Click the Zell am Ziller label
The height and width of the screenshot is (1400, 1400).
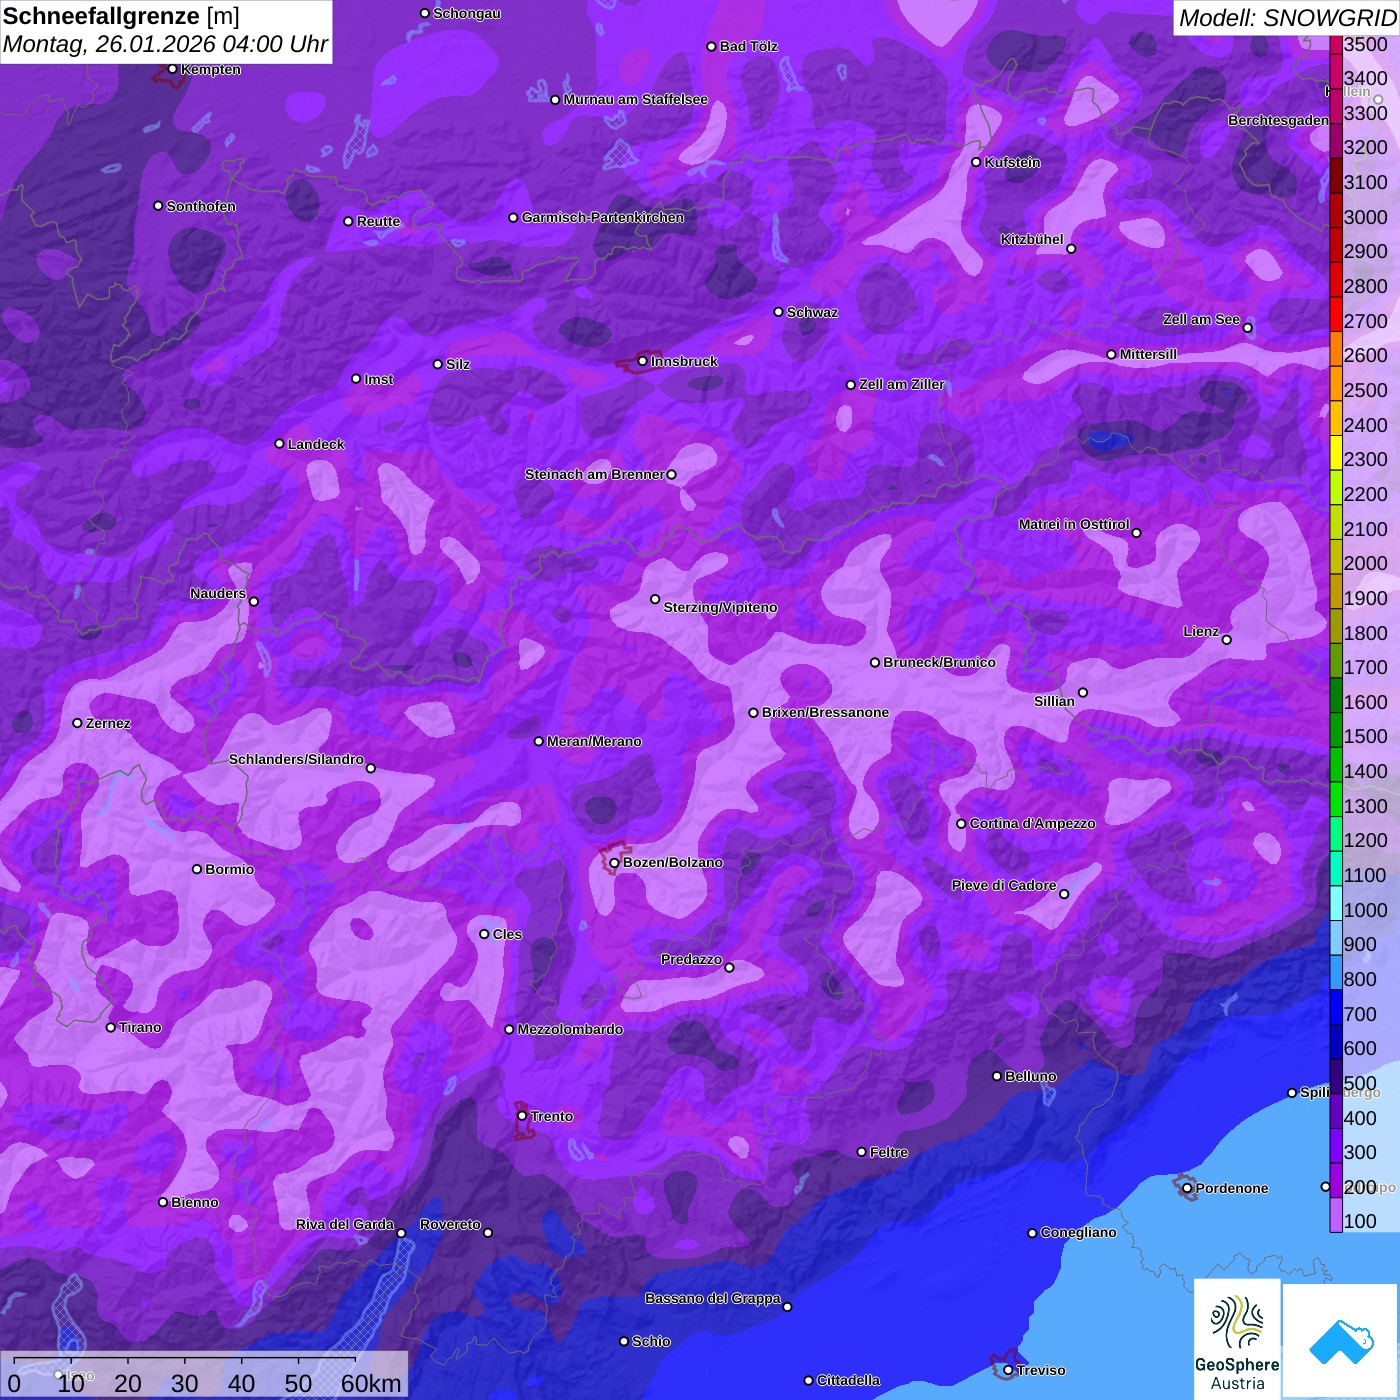902,384
